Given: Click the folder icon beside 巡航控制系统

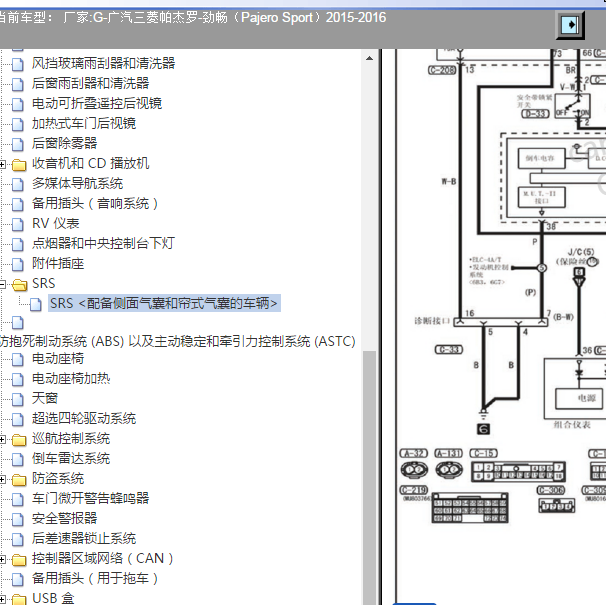Looking at the screenshot, I should pos(19,440).
